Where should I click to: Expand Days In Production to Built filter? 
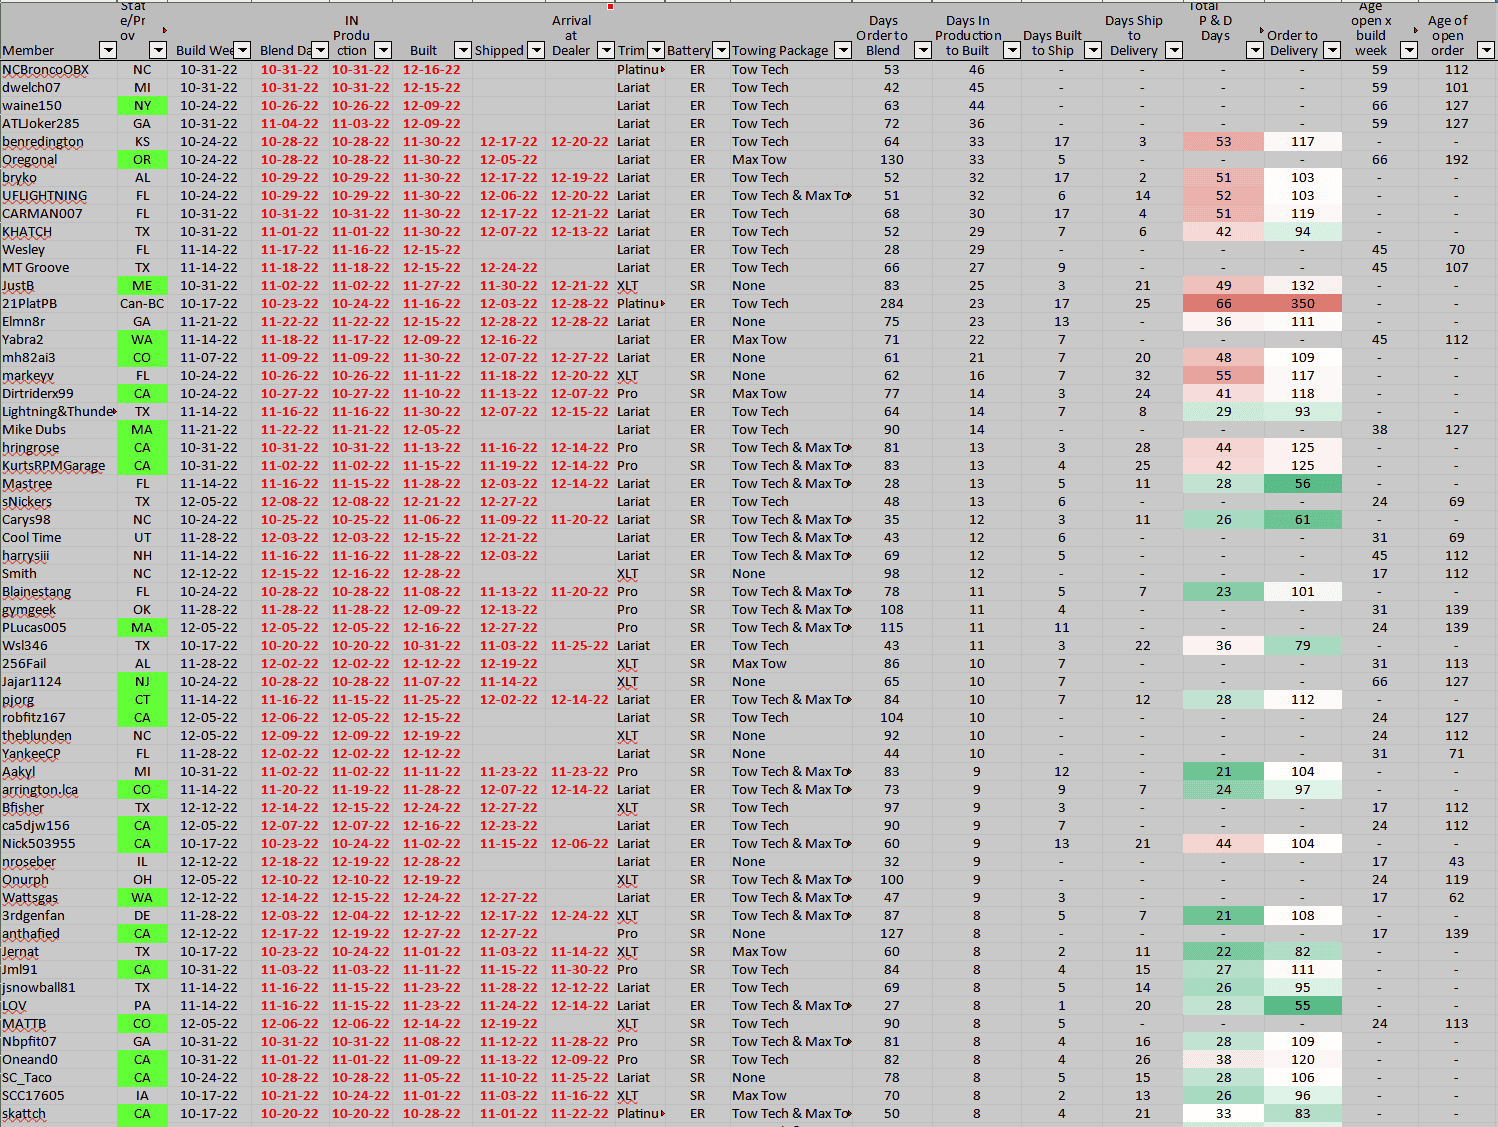click(1012, 50)
